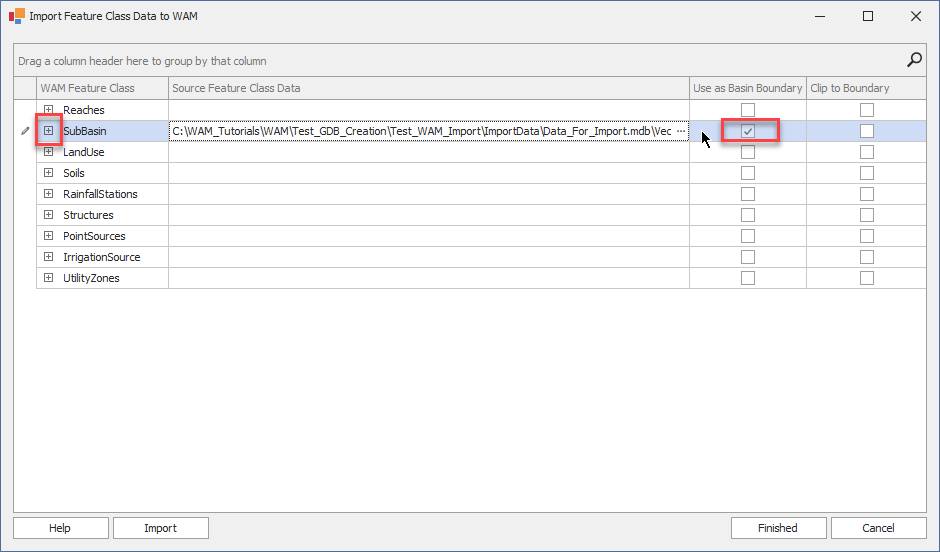Open the search panel magnifier icon
The width and height of the screenshot is (940, 552).
[914, 60]
